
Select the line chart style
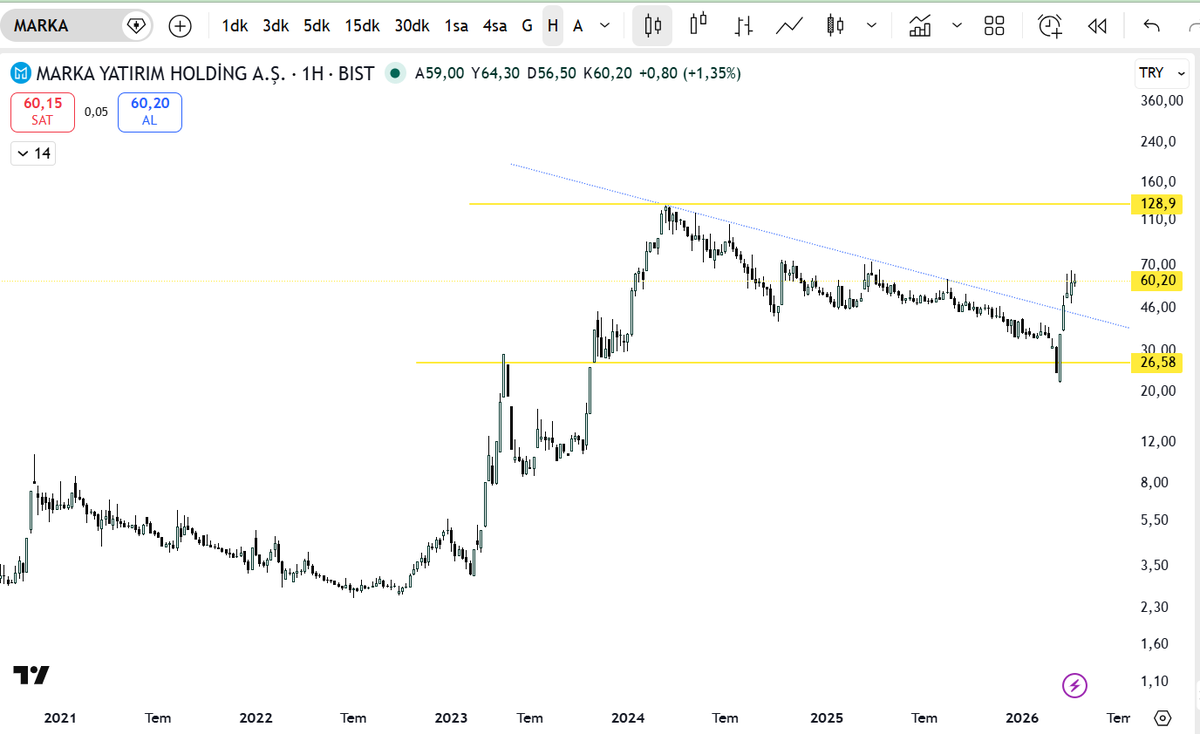790,26
